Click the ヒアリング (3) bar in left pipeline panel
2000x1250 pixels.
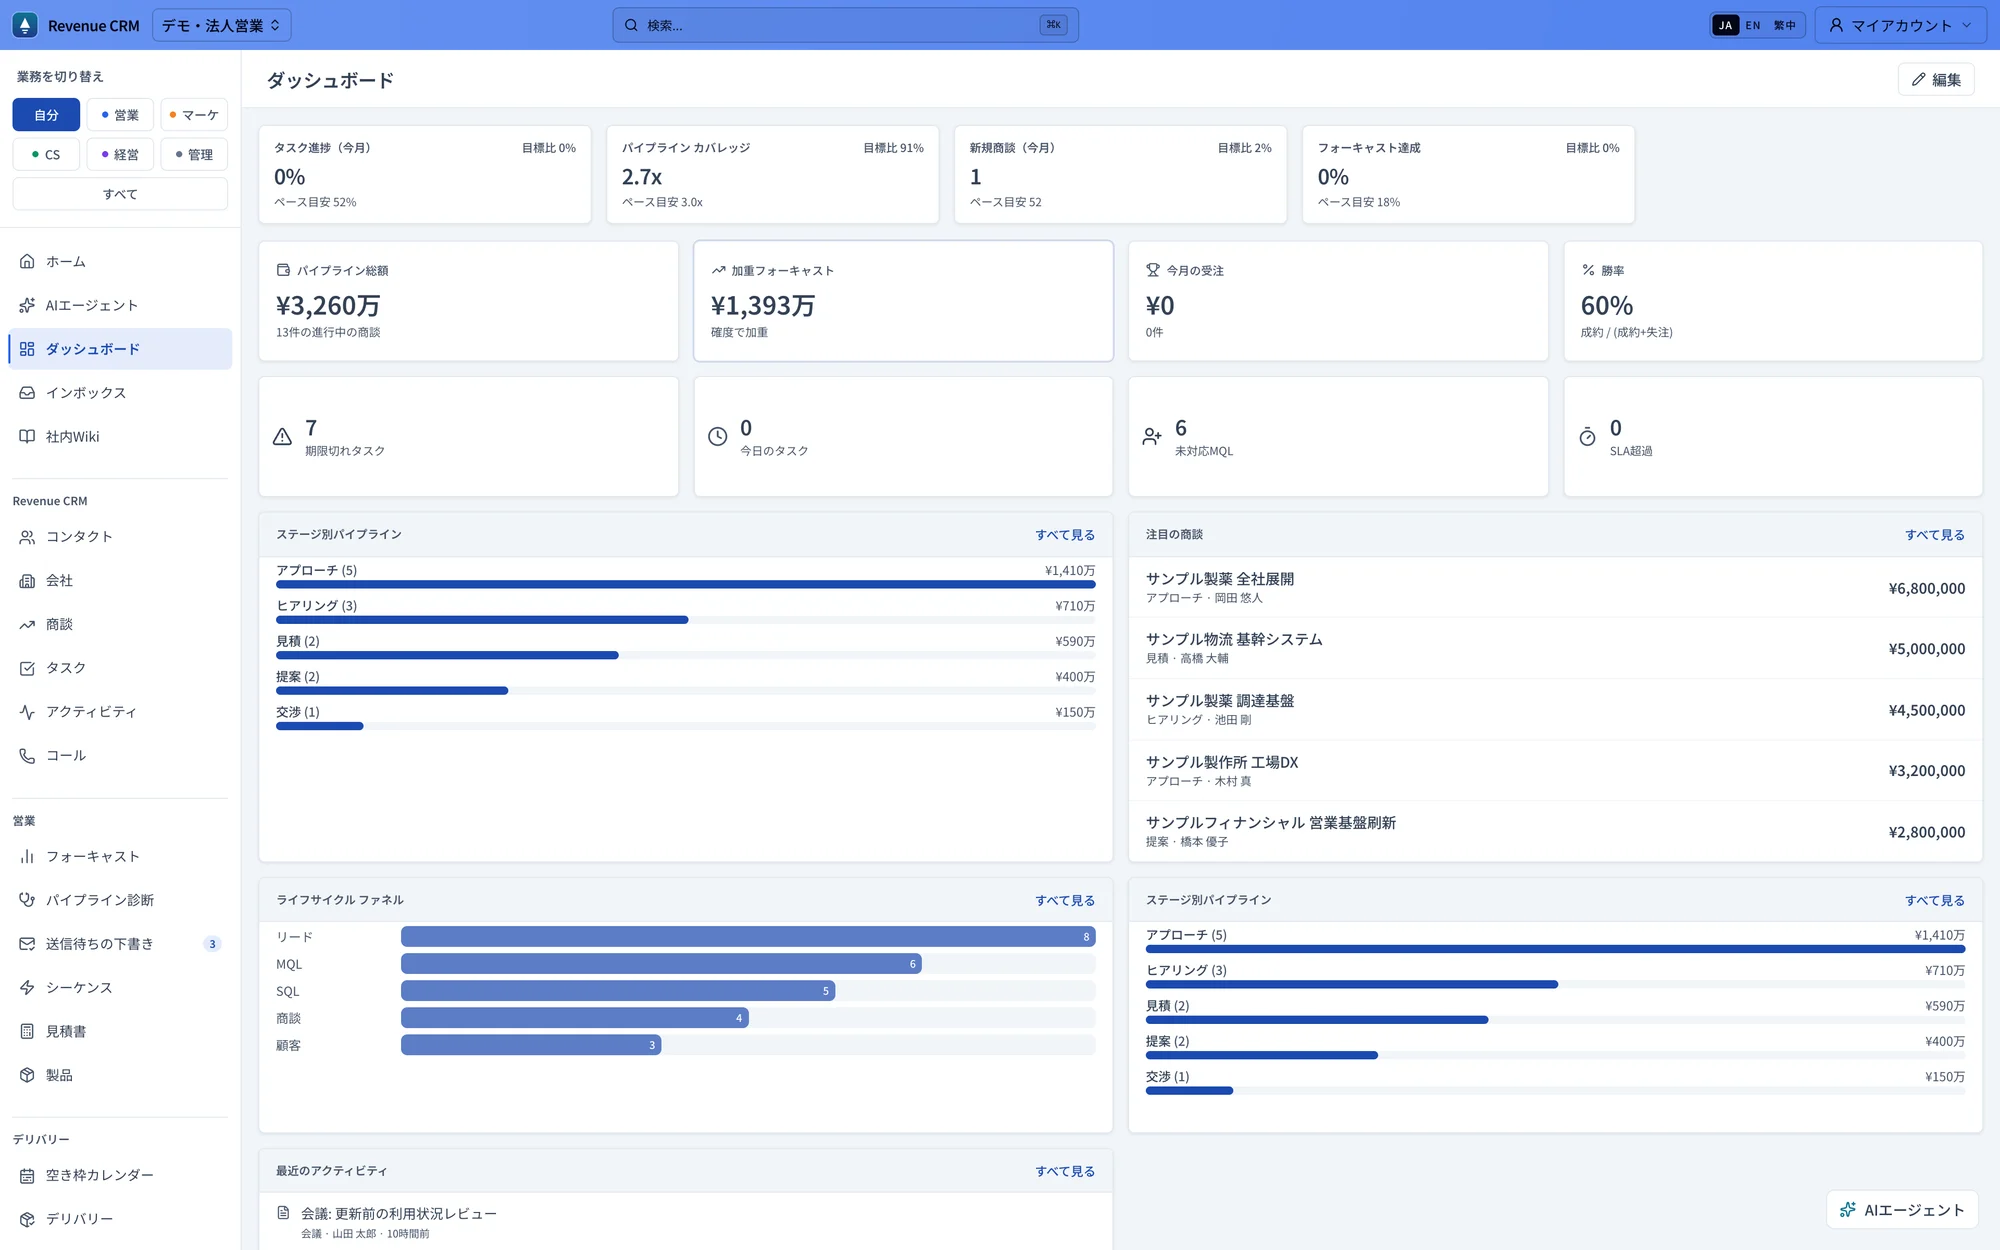coord(482,620)
